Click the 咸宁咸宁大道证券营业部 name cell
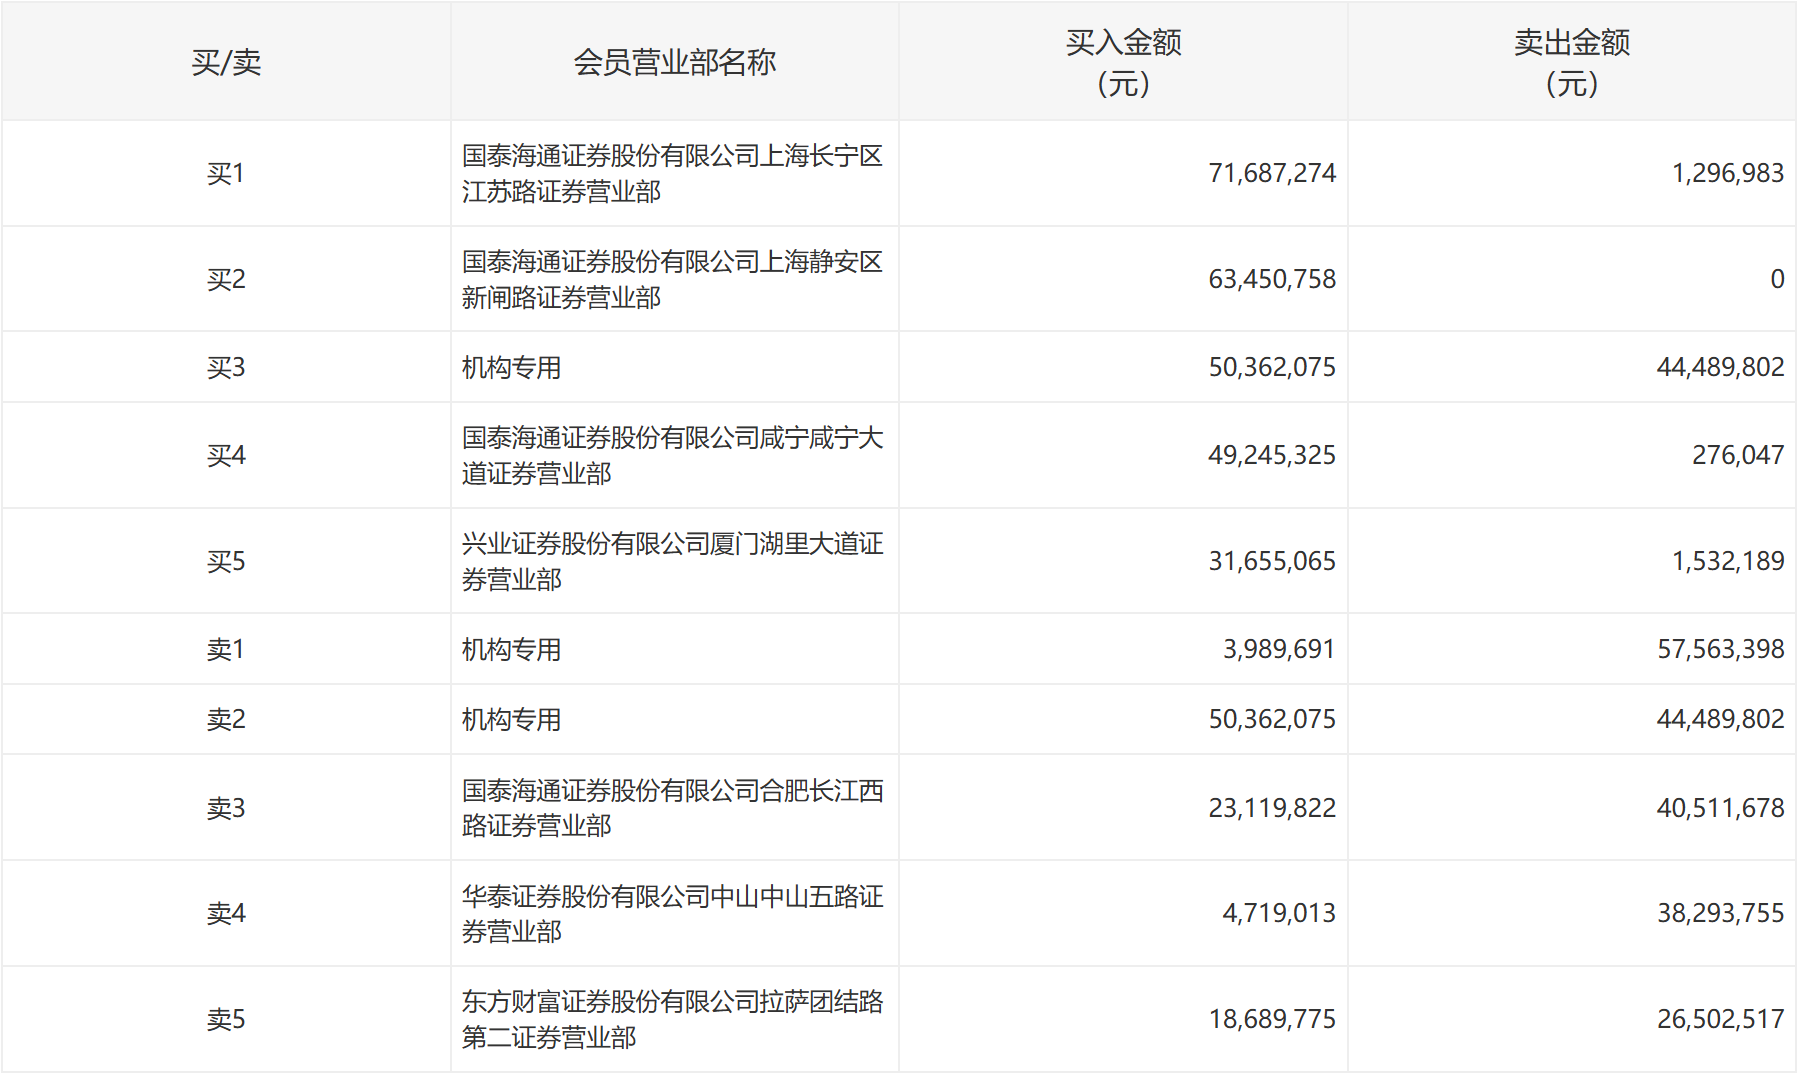Image resolution: width=1800 pixels, height=1073 pixels. (673, 455)
